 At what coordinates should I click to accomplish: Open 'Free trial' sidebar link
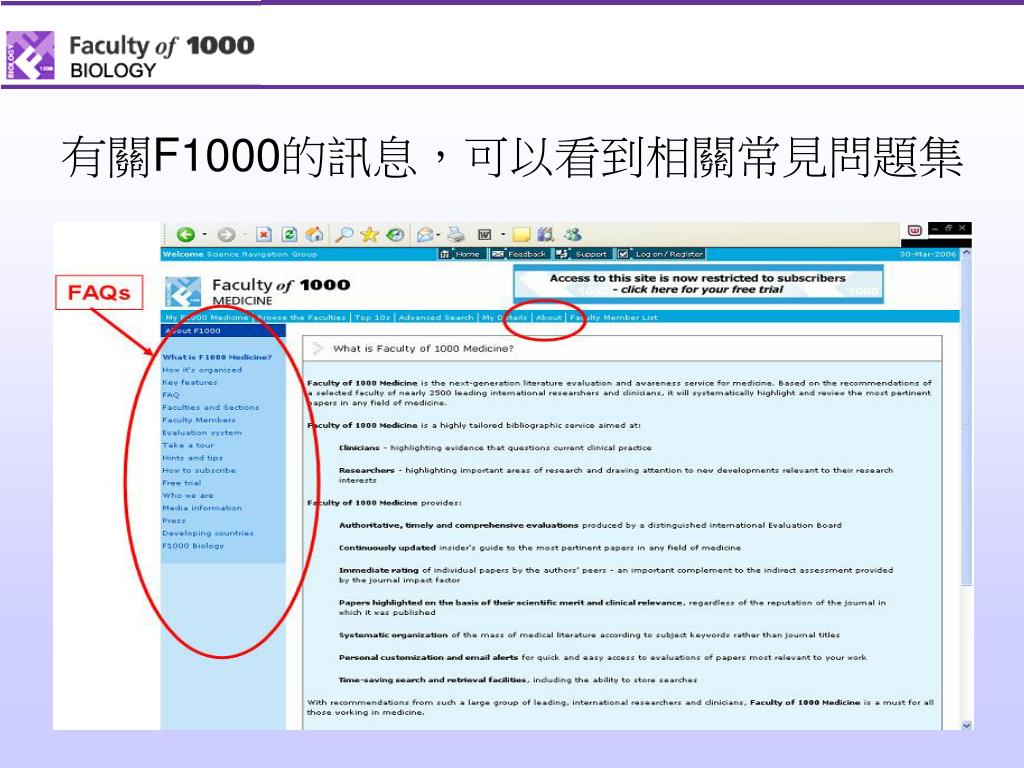pyautogui.click(x=182, y=483)
